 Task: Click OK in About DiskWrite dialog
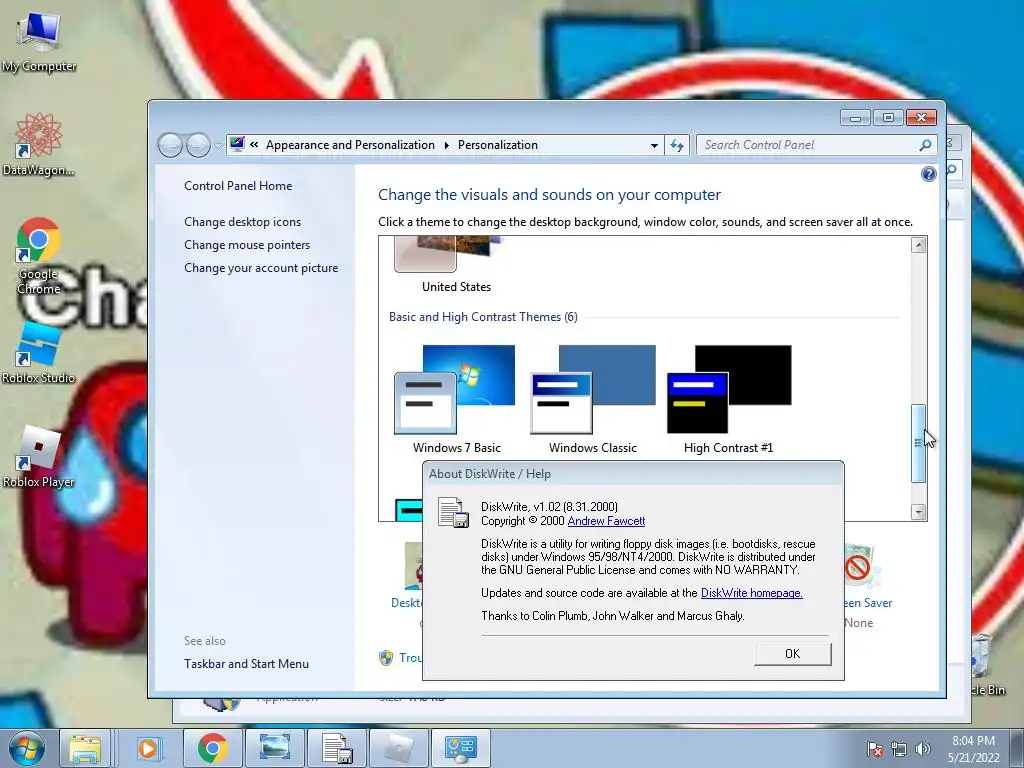[792, 654]
